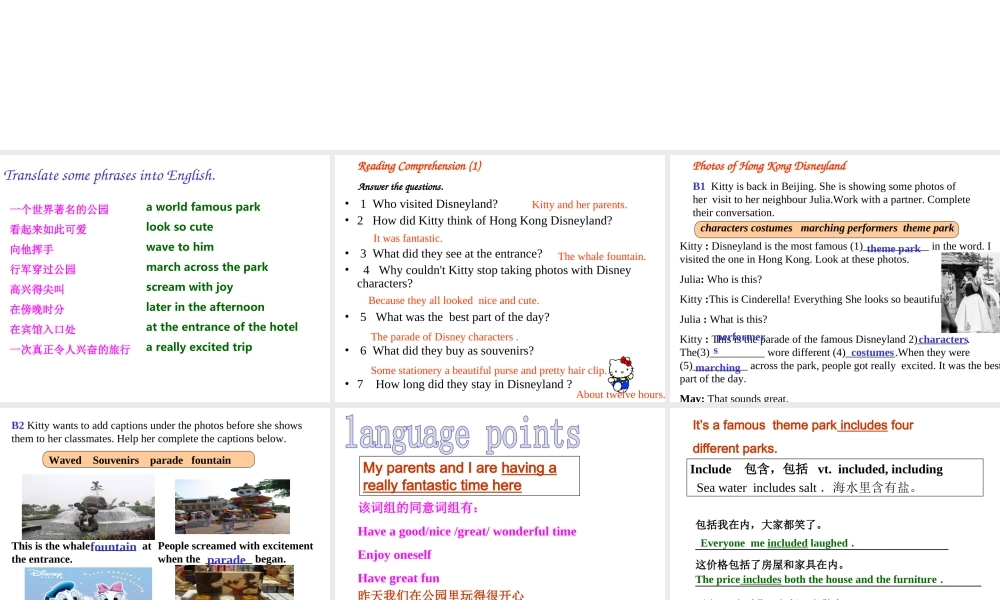The width and height of the screenshot is (1000, 600).
Task: Click the sentence 'Everyone me included laughed'
Action: pyautogui.click(x=777, y=543)
